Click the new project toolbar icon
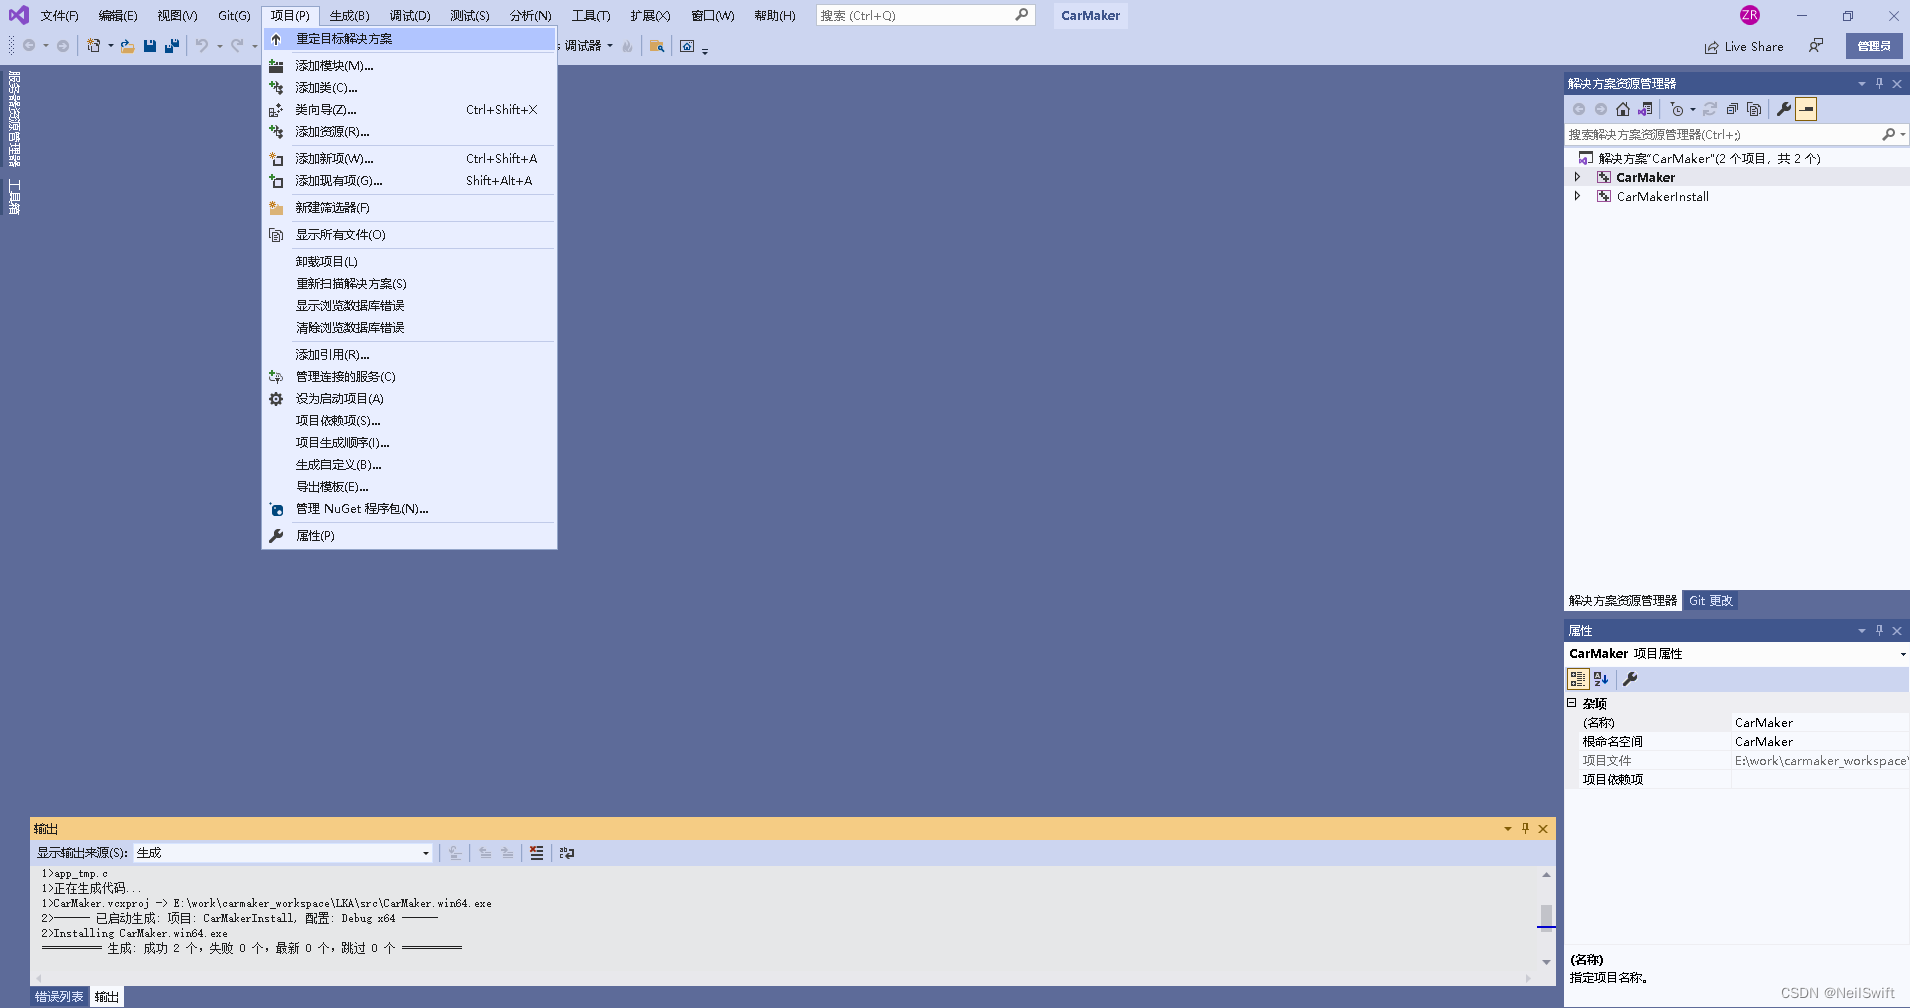This screenshot has height=1008, width=1910. pyautogui.click(x=94, y=46)
